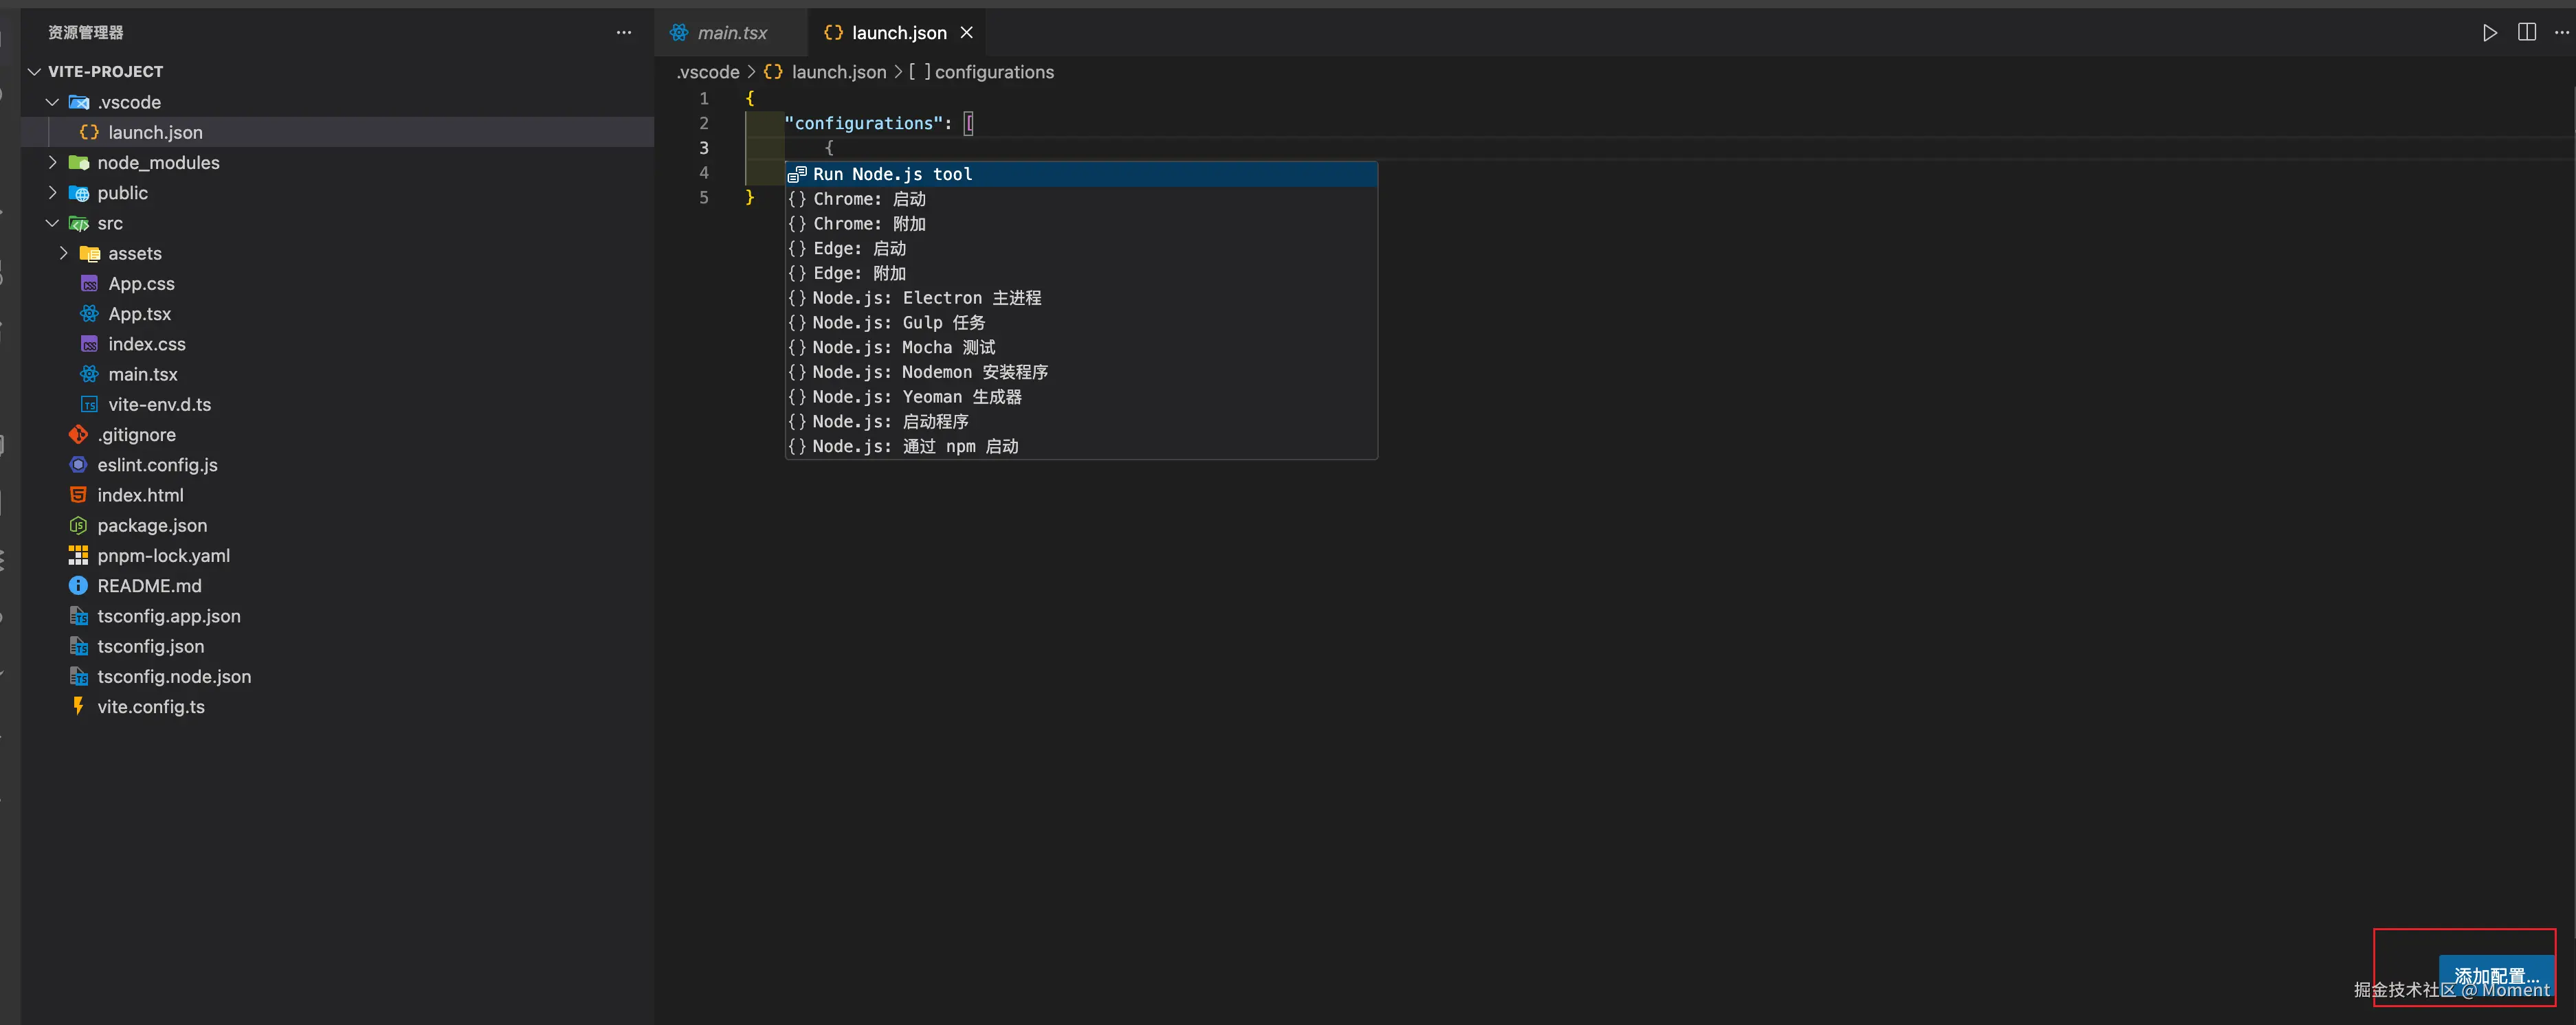Open package.json in the explorer
The image size is (2576, 1025).
152,525
